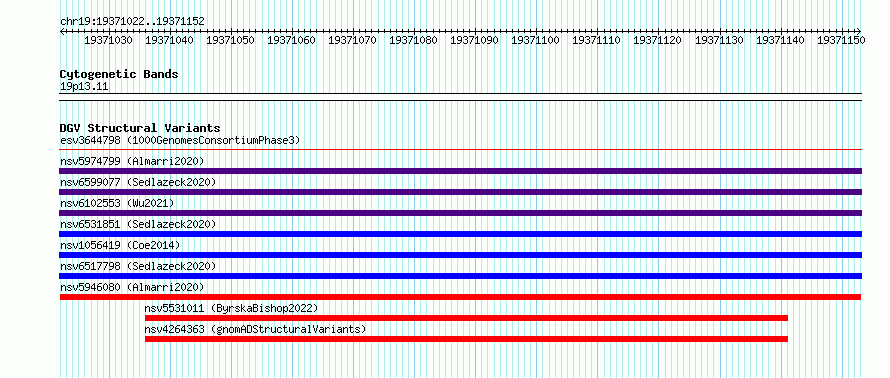
Task: Open variant nsv6531851 (Sedlazeck2020)
Action: pyautogui.click(x=138, y=224)
